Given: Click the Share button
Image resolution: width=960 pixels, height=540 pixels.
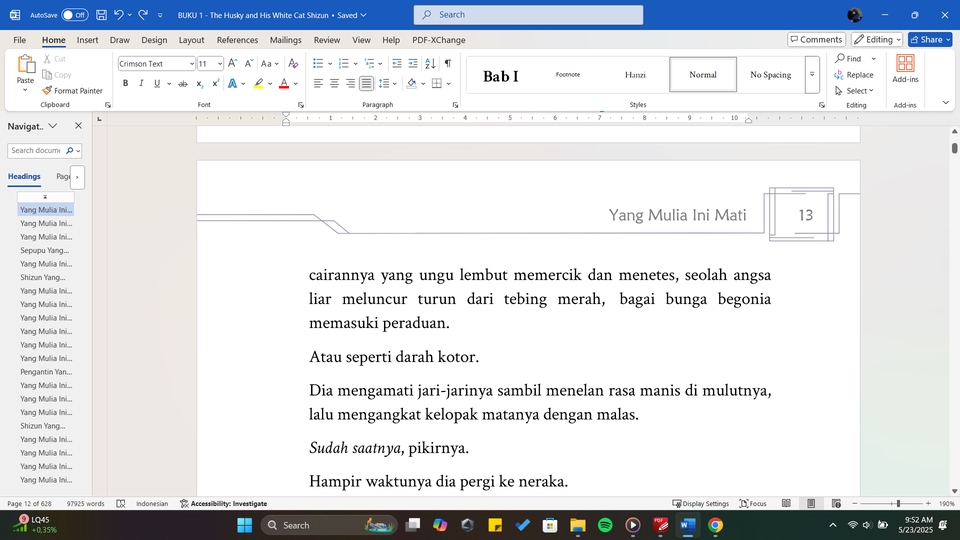Looking at the screenshot, I should point(929,40).
